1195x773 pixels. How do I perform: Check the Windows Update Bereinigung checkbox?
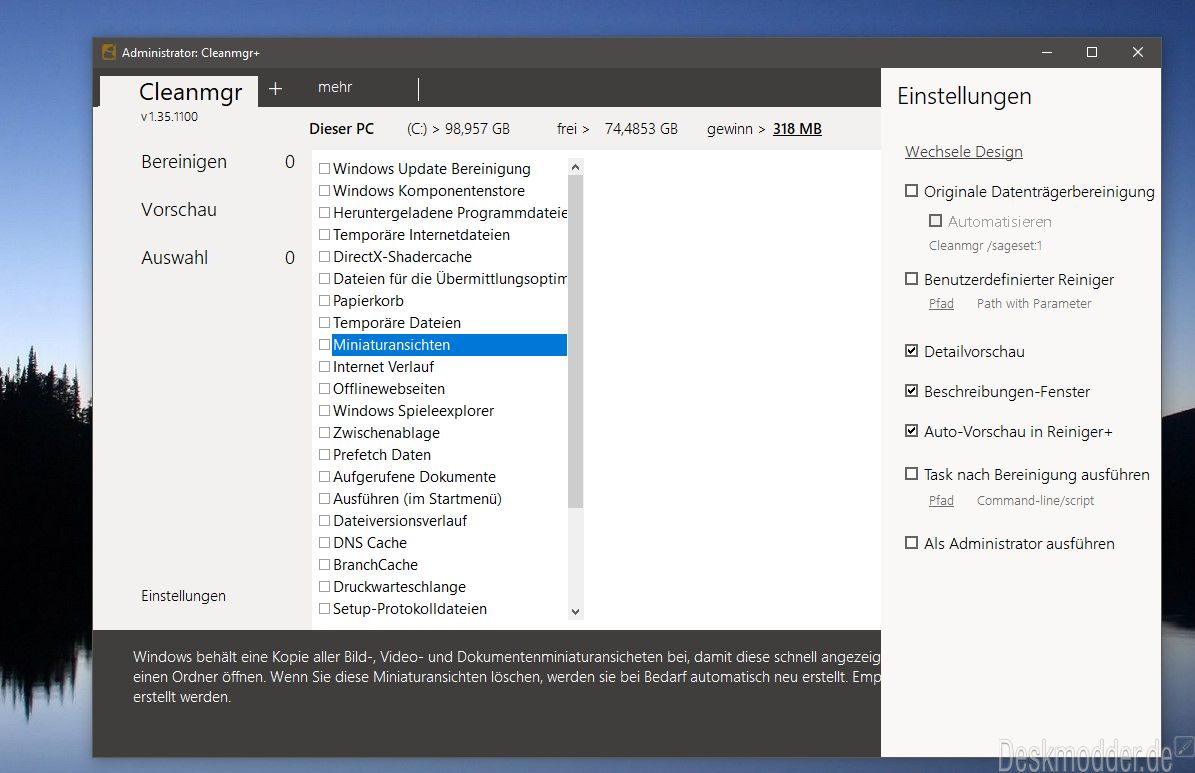tap(325, 168)
